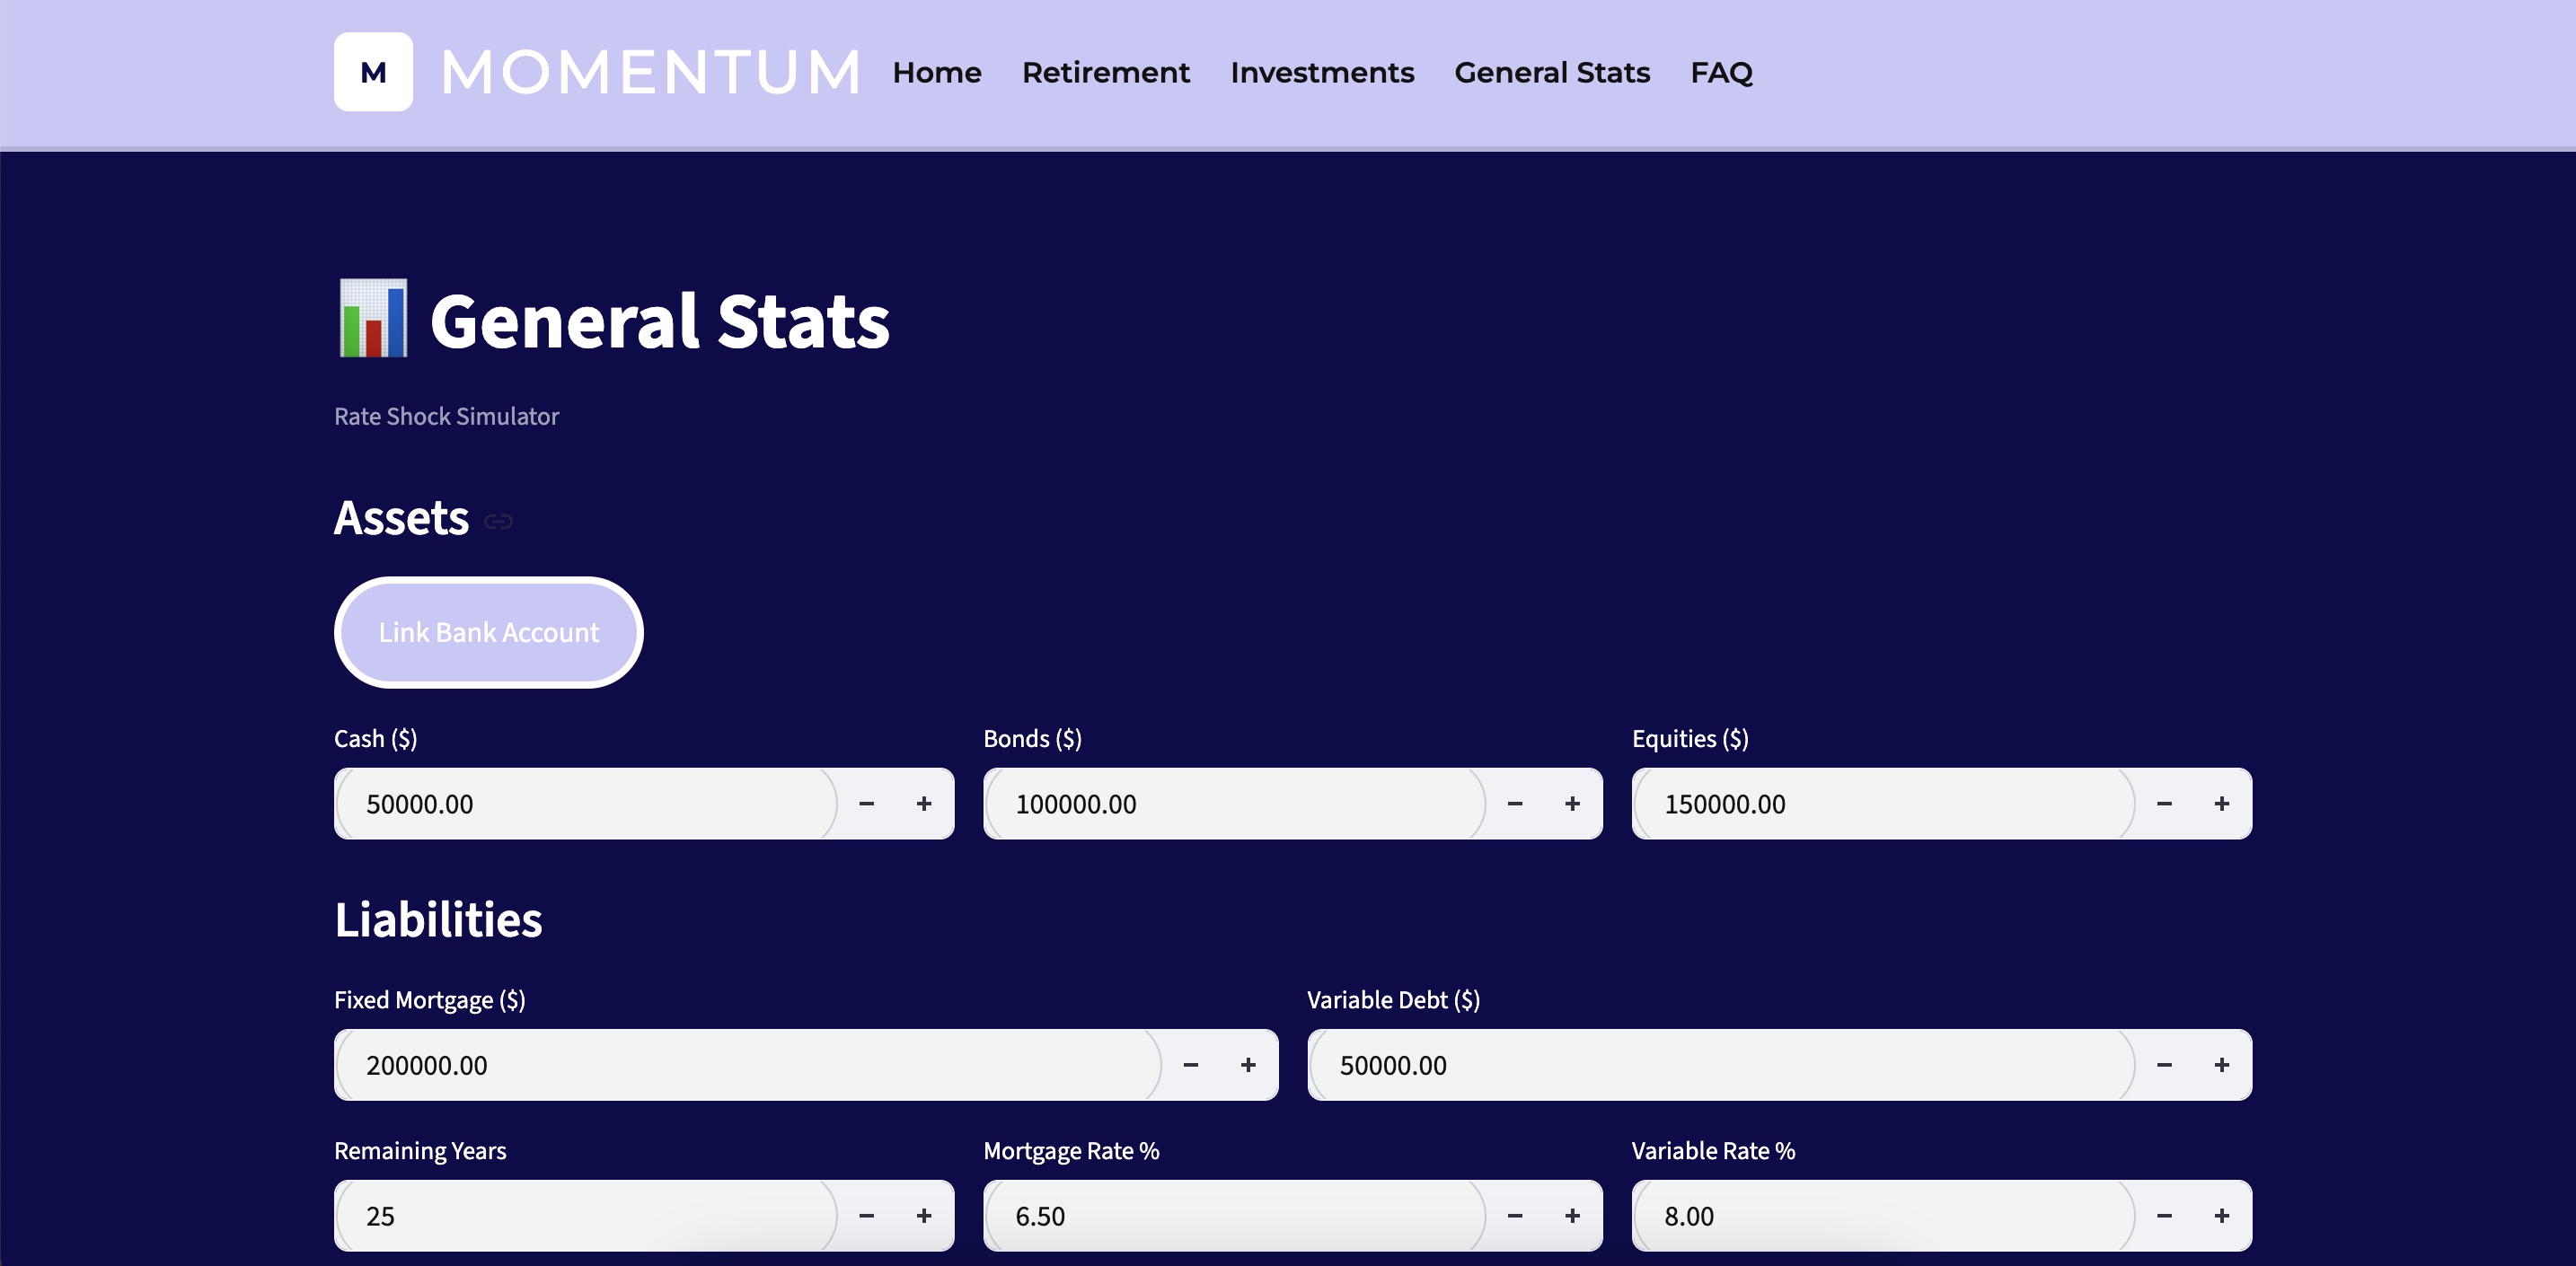Increase Cash amount with plus button
The height and width of the screenshot is (1266, 2576).
click(924, 803)
